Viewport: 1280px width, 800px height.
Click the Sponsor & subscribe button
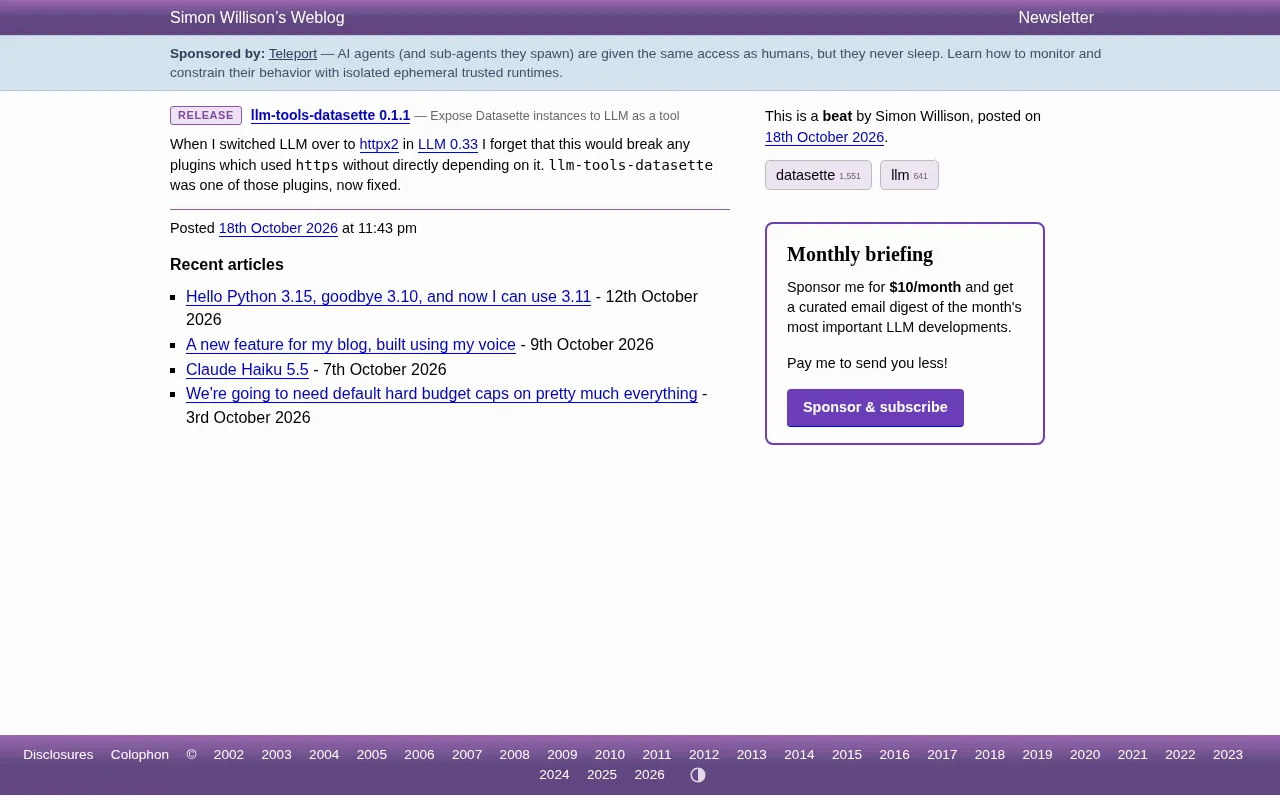click(875, 408)
